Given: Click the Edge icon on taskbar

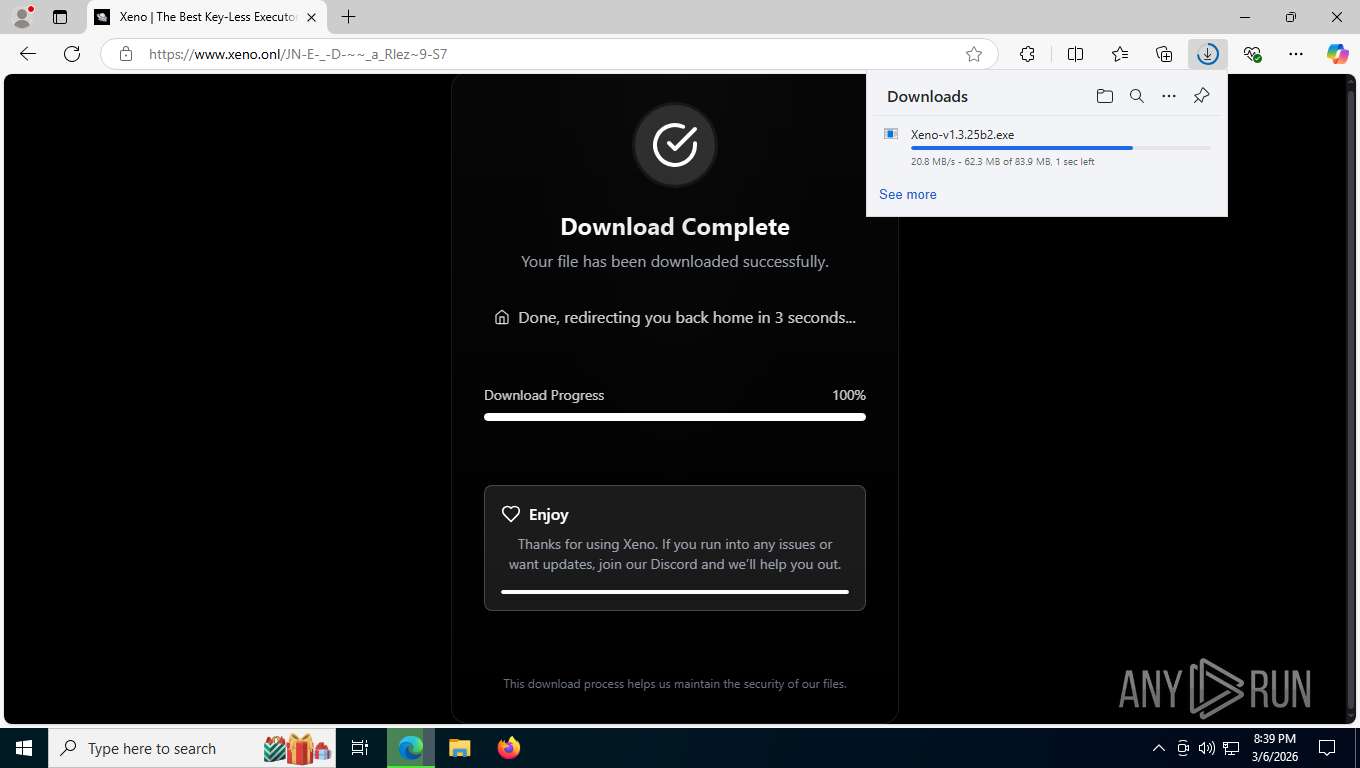Looking at the screenshot, I should [x=411, y=748].
